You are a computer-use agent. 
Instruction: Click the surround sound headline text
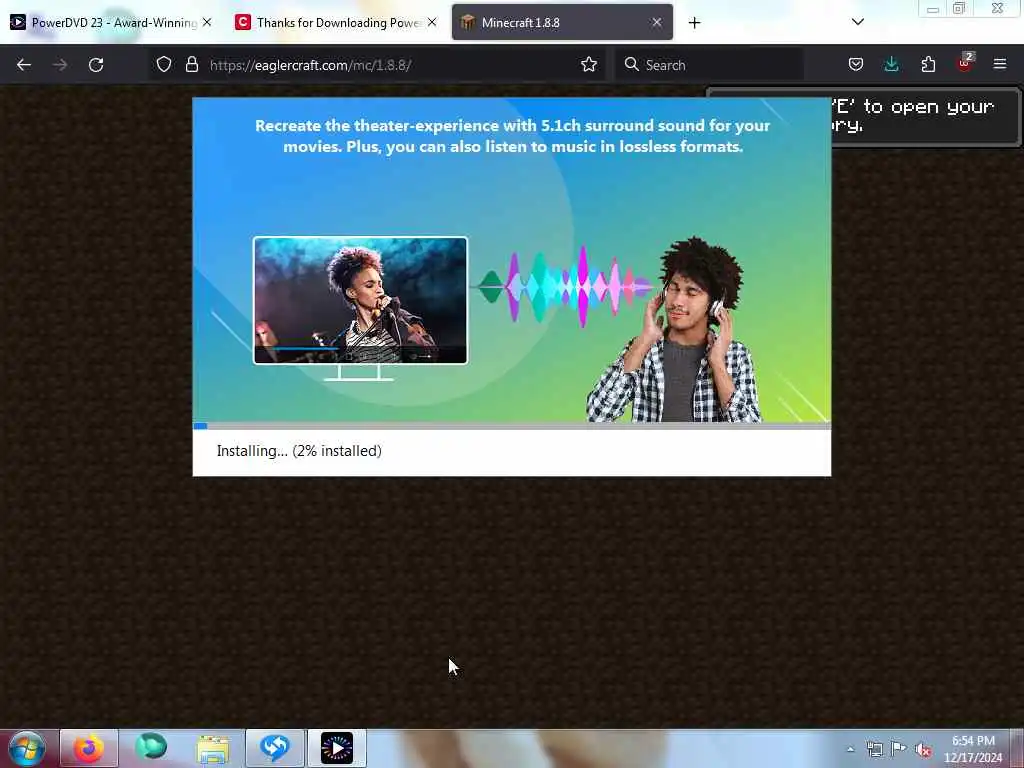[x=513, y=136]
